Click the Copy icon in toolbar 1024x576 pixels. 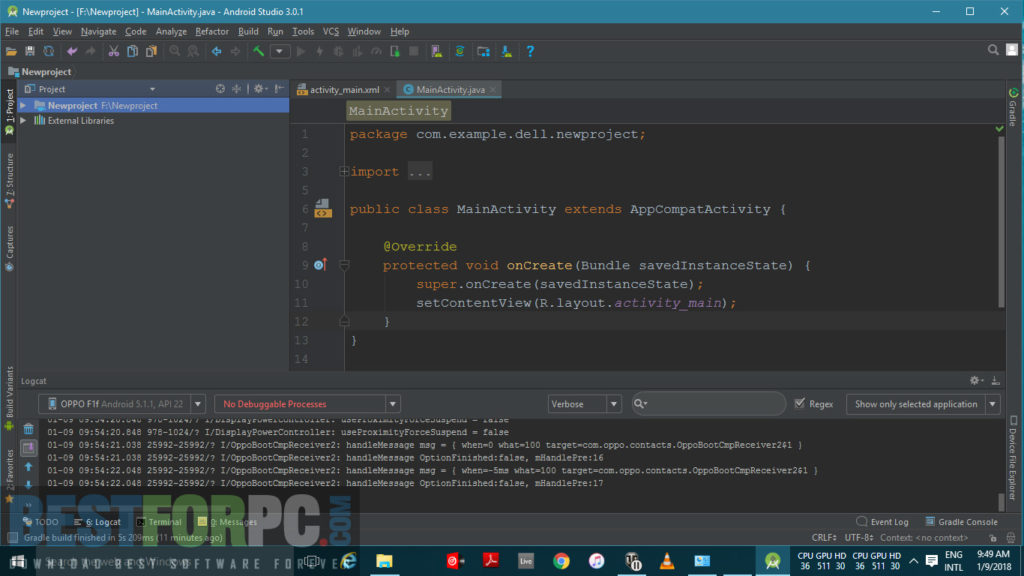click(133, 51)
